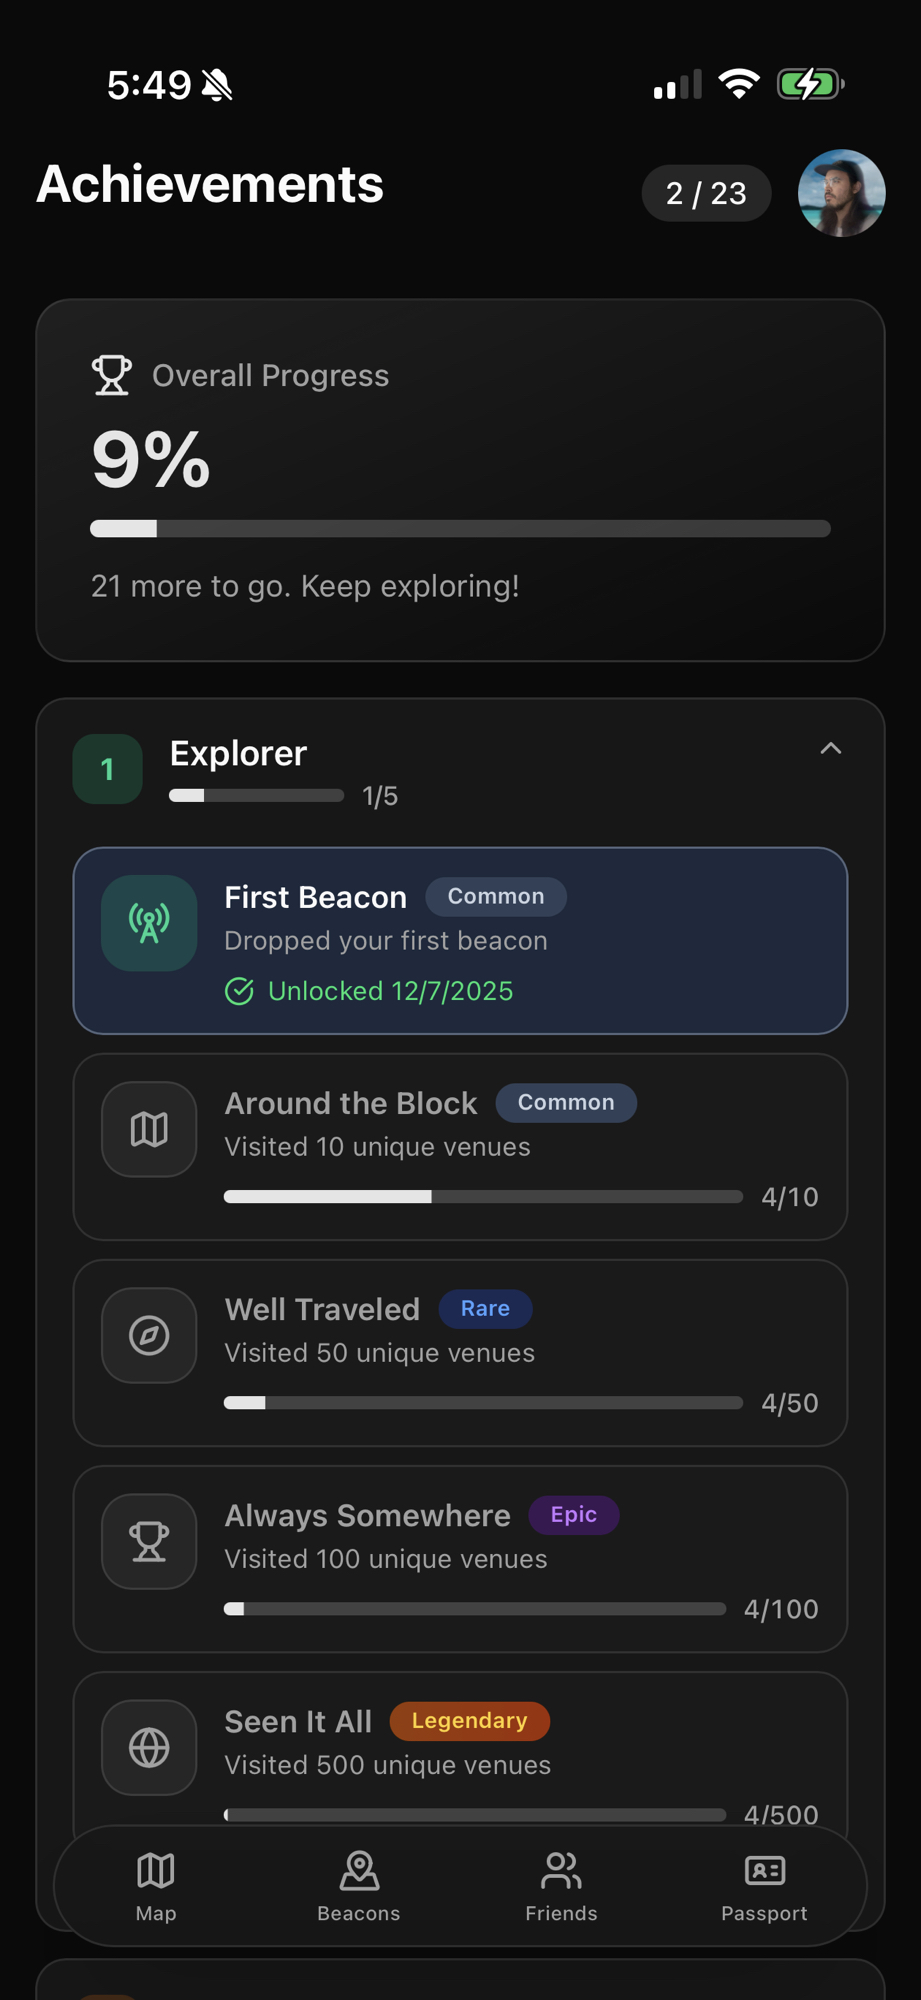The image size is (921, 2000).
Task: Tap the Legendary rarity badge
Action: coord(469,1720)
